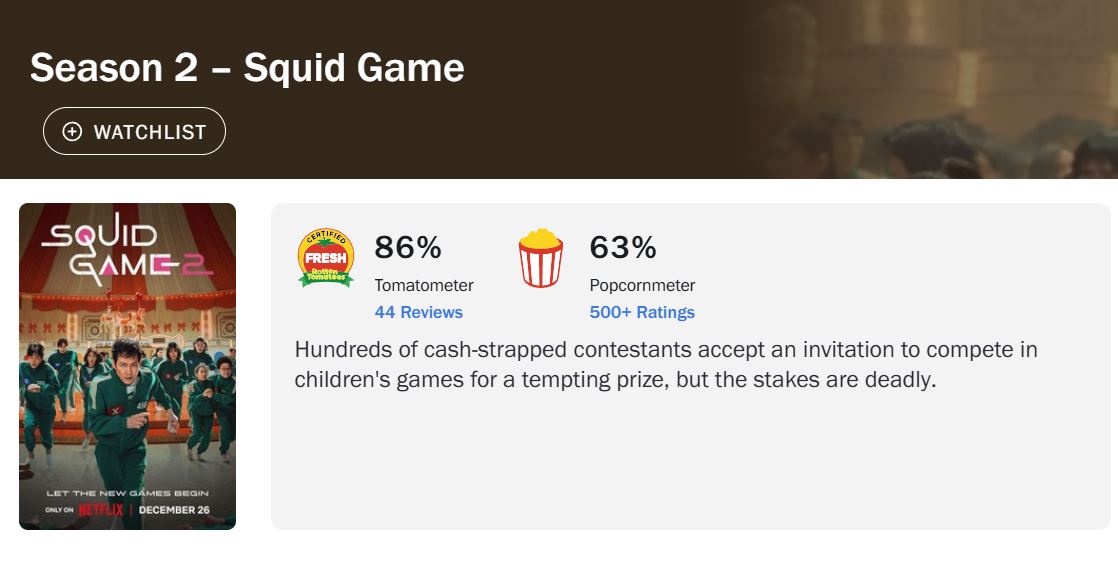This screenshot has width=1118, height=561.
Task: Click the "Only on" text on poster
Action: coord(61,510)
